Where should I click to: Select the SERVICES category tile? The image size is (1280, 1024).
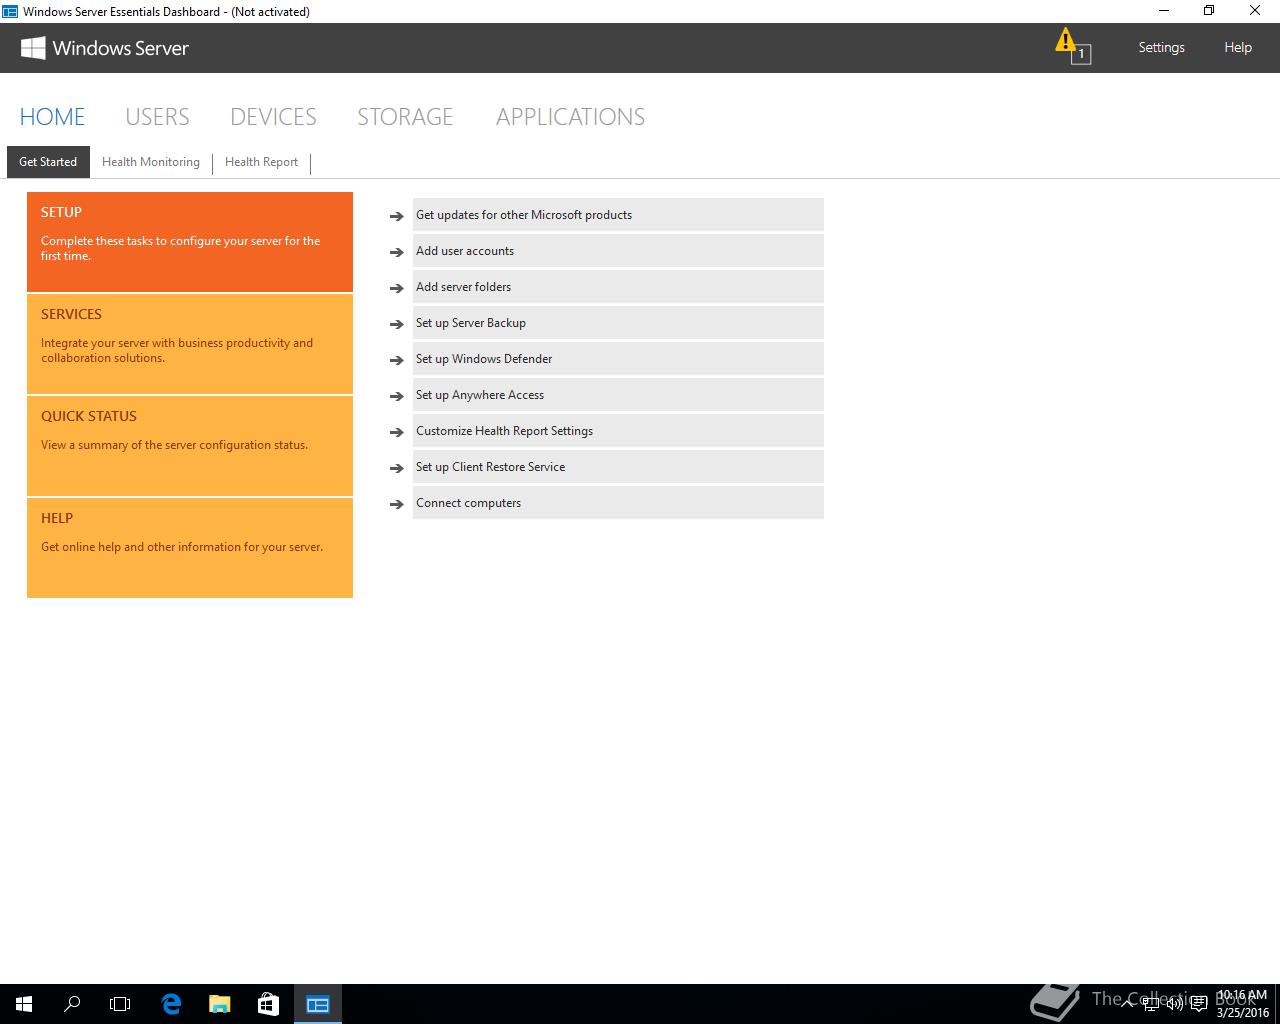[x=190, y=344]
